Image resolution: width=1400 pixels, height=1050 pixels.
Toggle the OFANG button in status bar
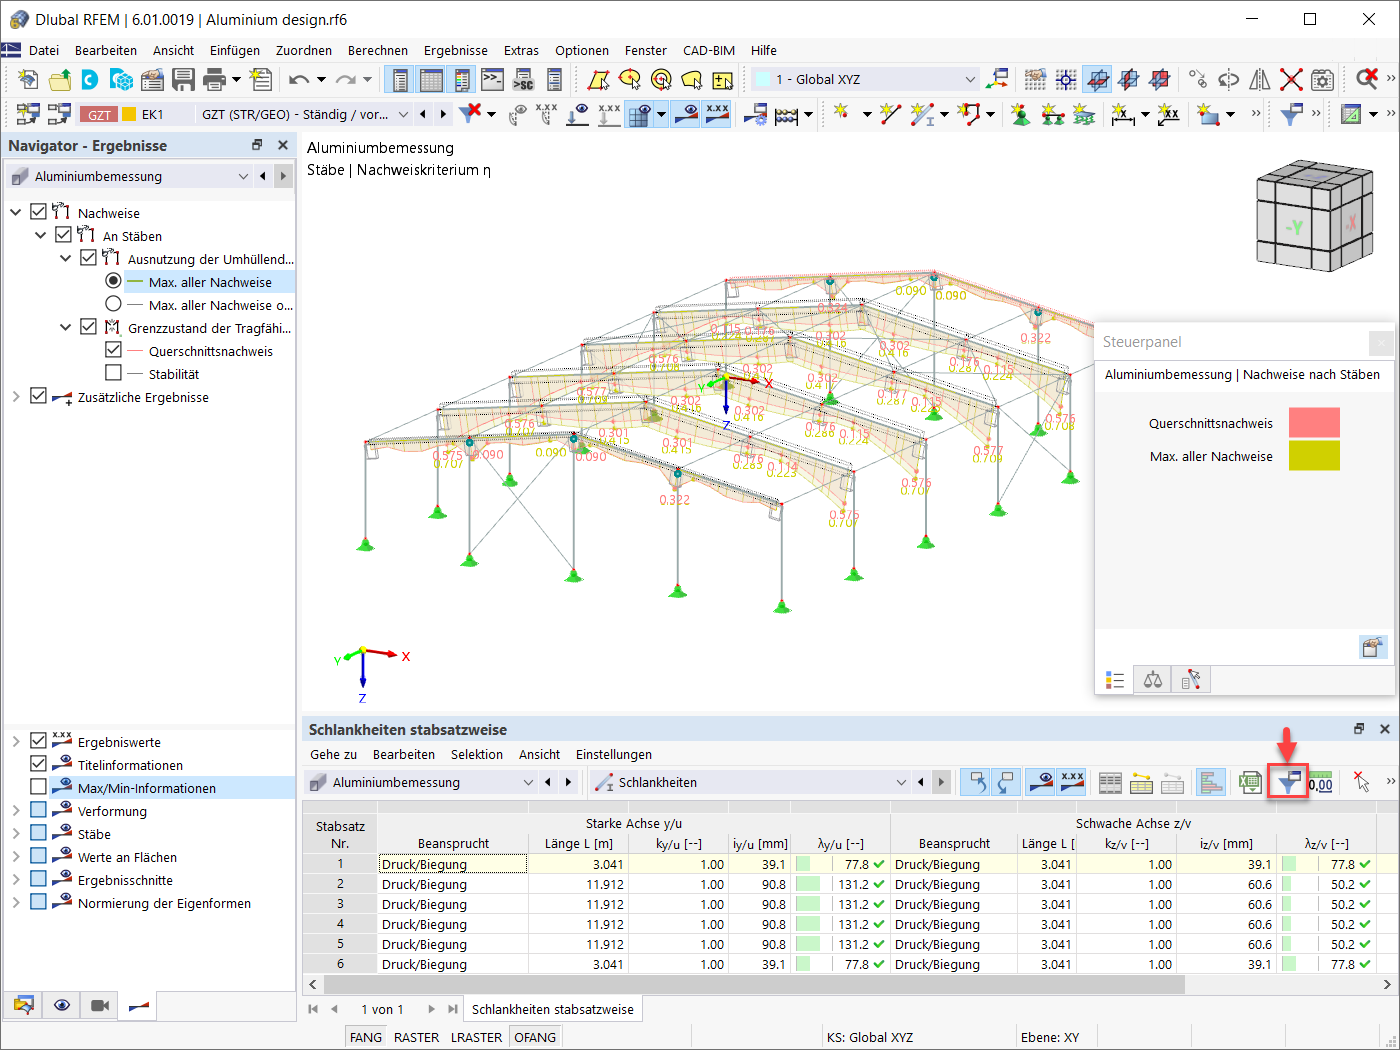(x=535, y=1037)
